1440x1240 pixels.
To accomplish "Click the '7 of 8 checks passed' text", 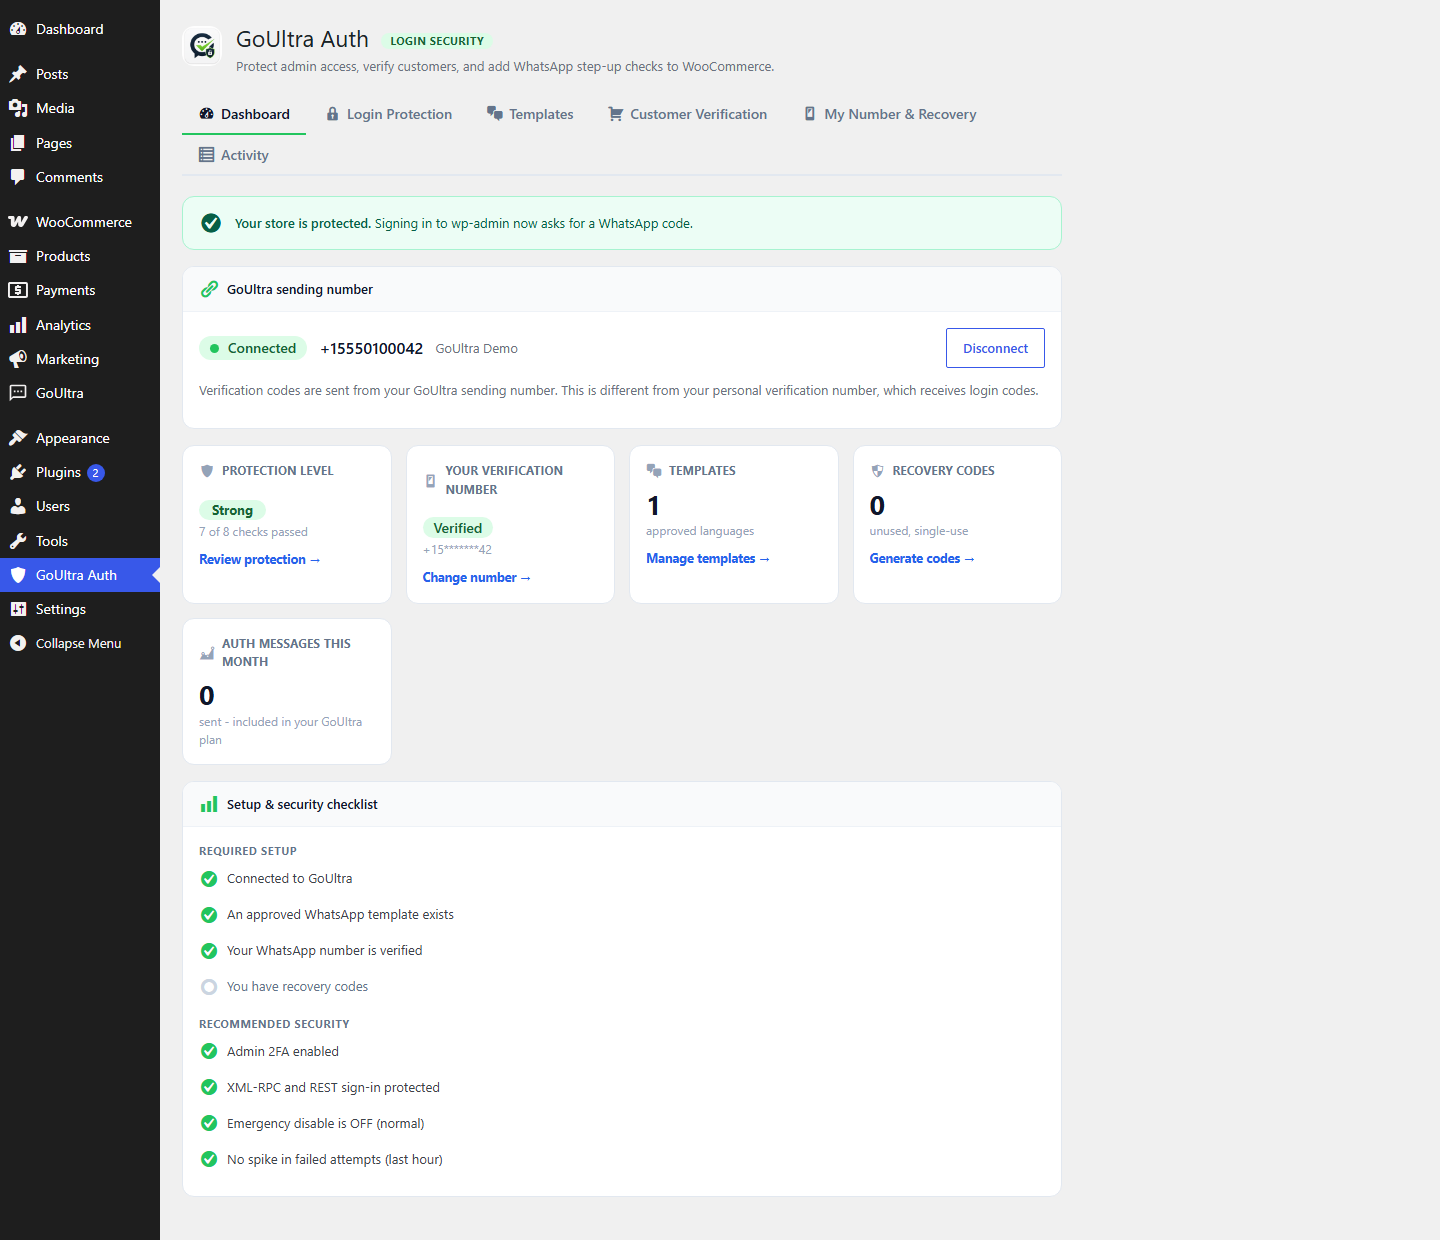I will 253,532.
